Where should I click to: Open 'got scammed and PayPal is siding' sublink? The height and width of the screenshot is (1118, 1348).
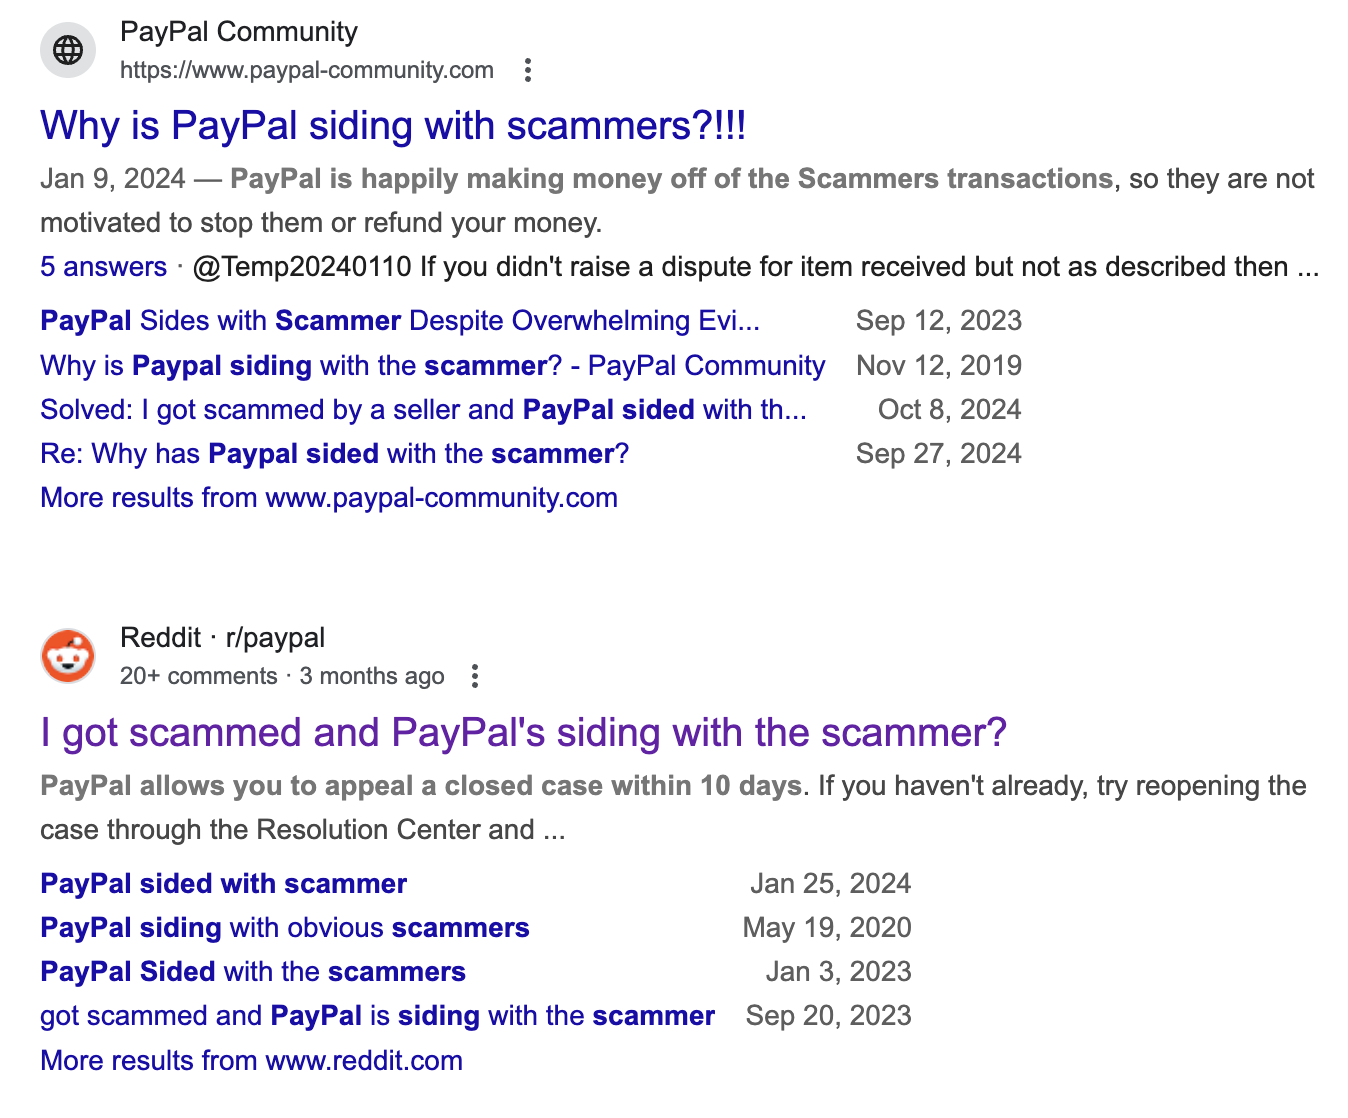(378, 1016)
